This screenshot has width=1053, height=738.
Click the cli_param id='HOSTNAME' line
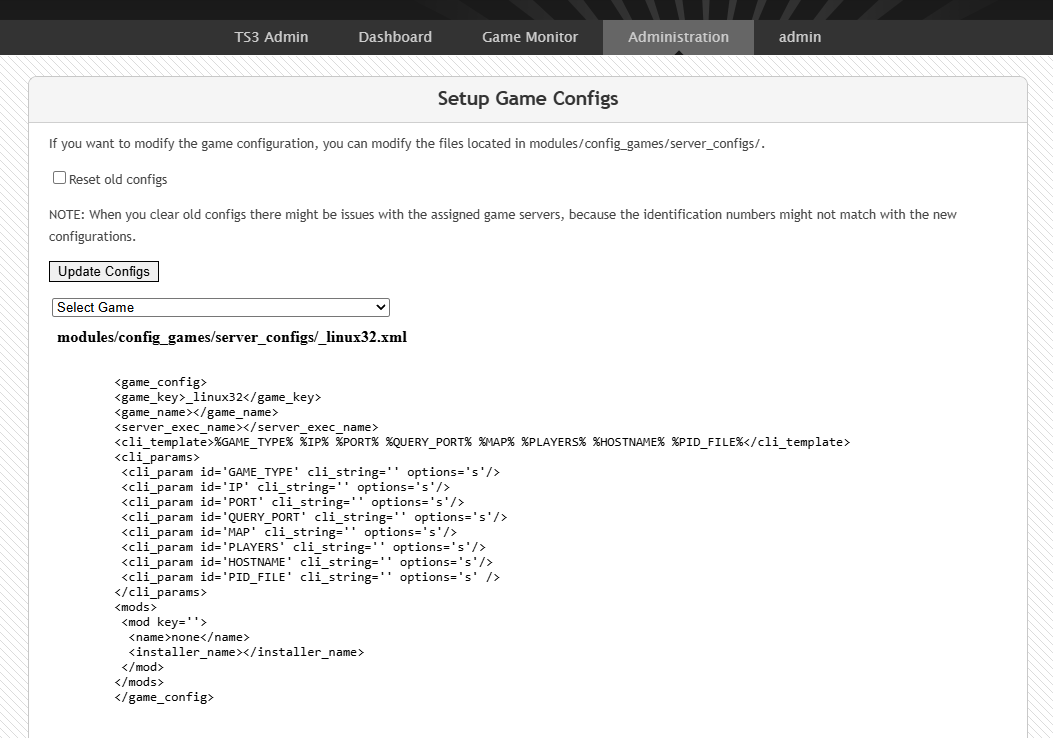[x=307, y=562]
